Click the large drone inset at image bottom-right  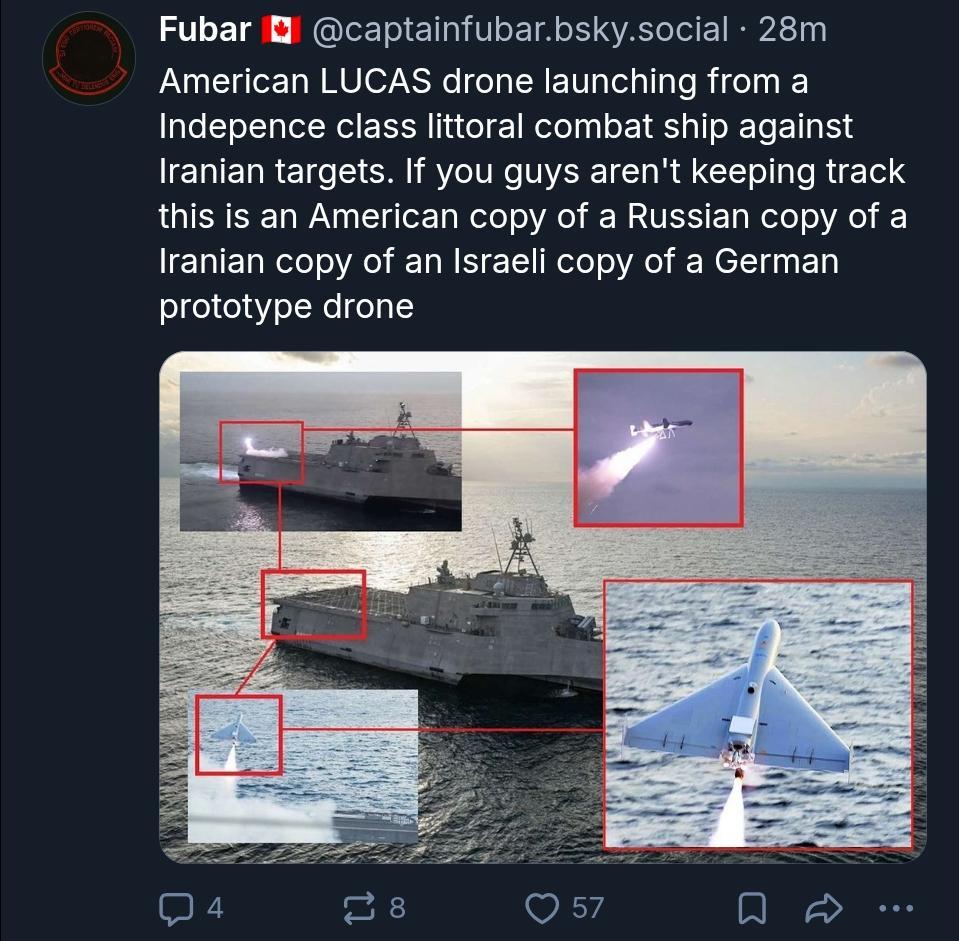(x=758, y=714)
